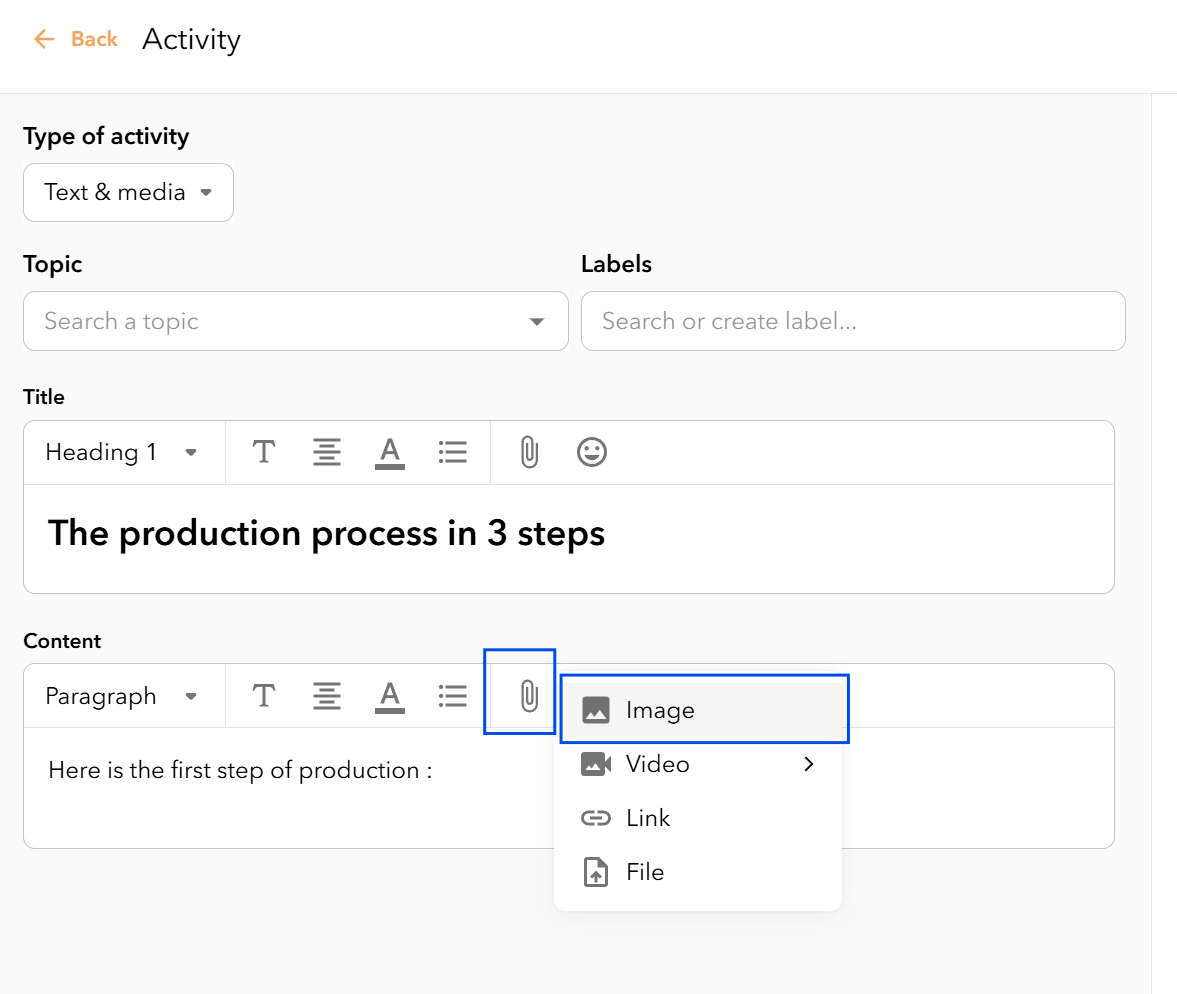
Task: Click the text size icon in Title toolbar
Action: 263,452
